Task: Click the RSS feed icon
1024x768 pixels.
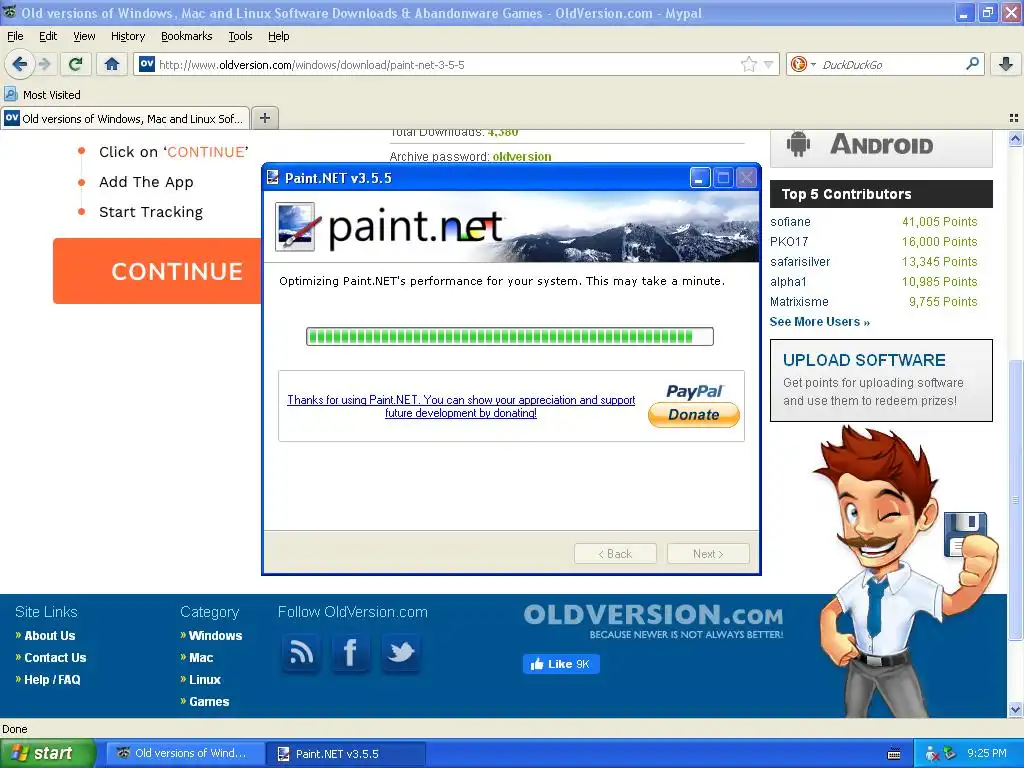Action: [x=301, y=652]
